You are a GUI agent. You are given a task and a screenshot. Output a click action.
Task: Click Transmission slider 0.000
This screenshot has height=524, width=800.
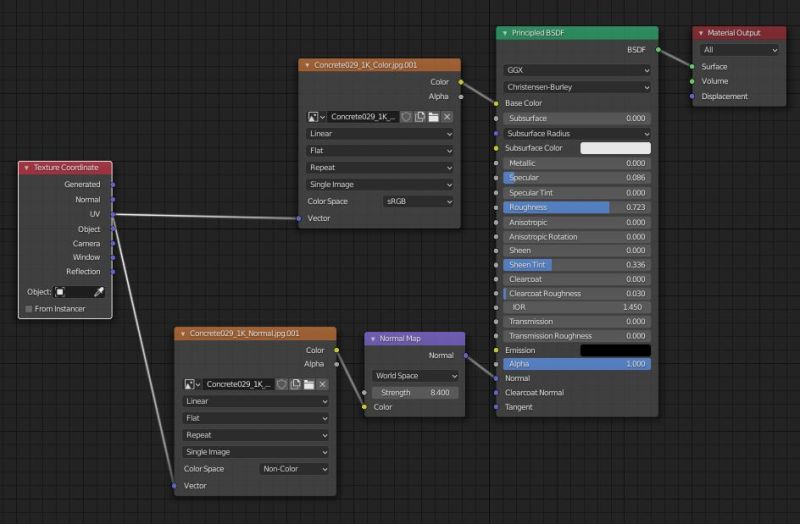pos(577,321)
